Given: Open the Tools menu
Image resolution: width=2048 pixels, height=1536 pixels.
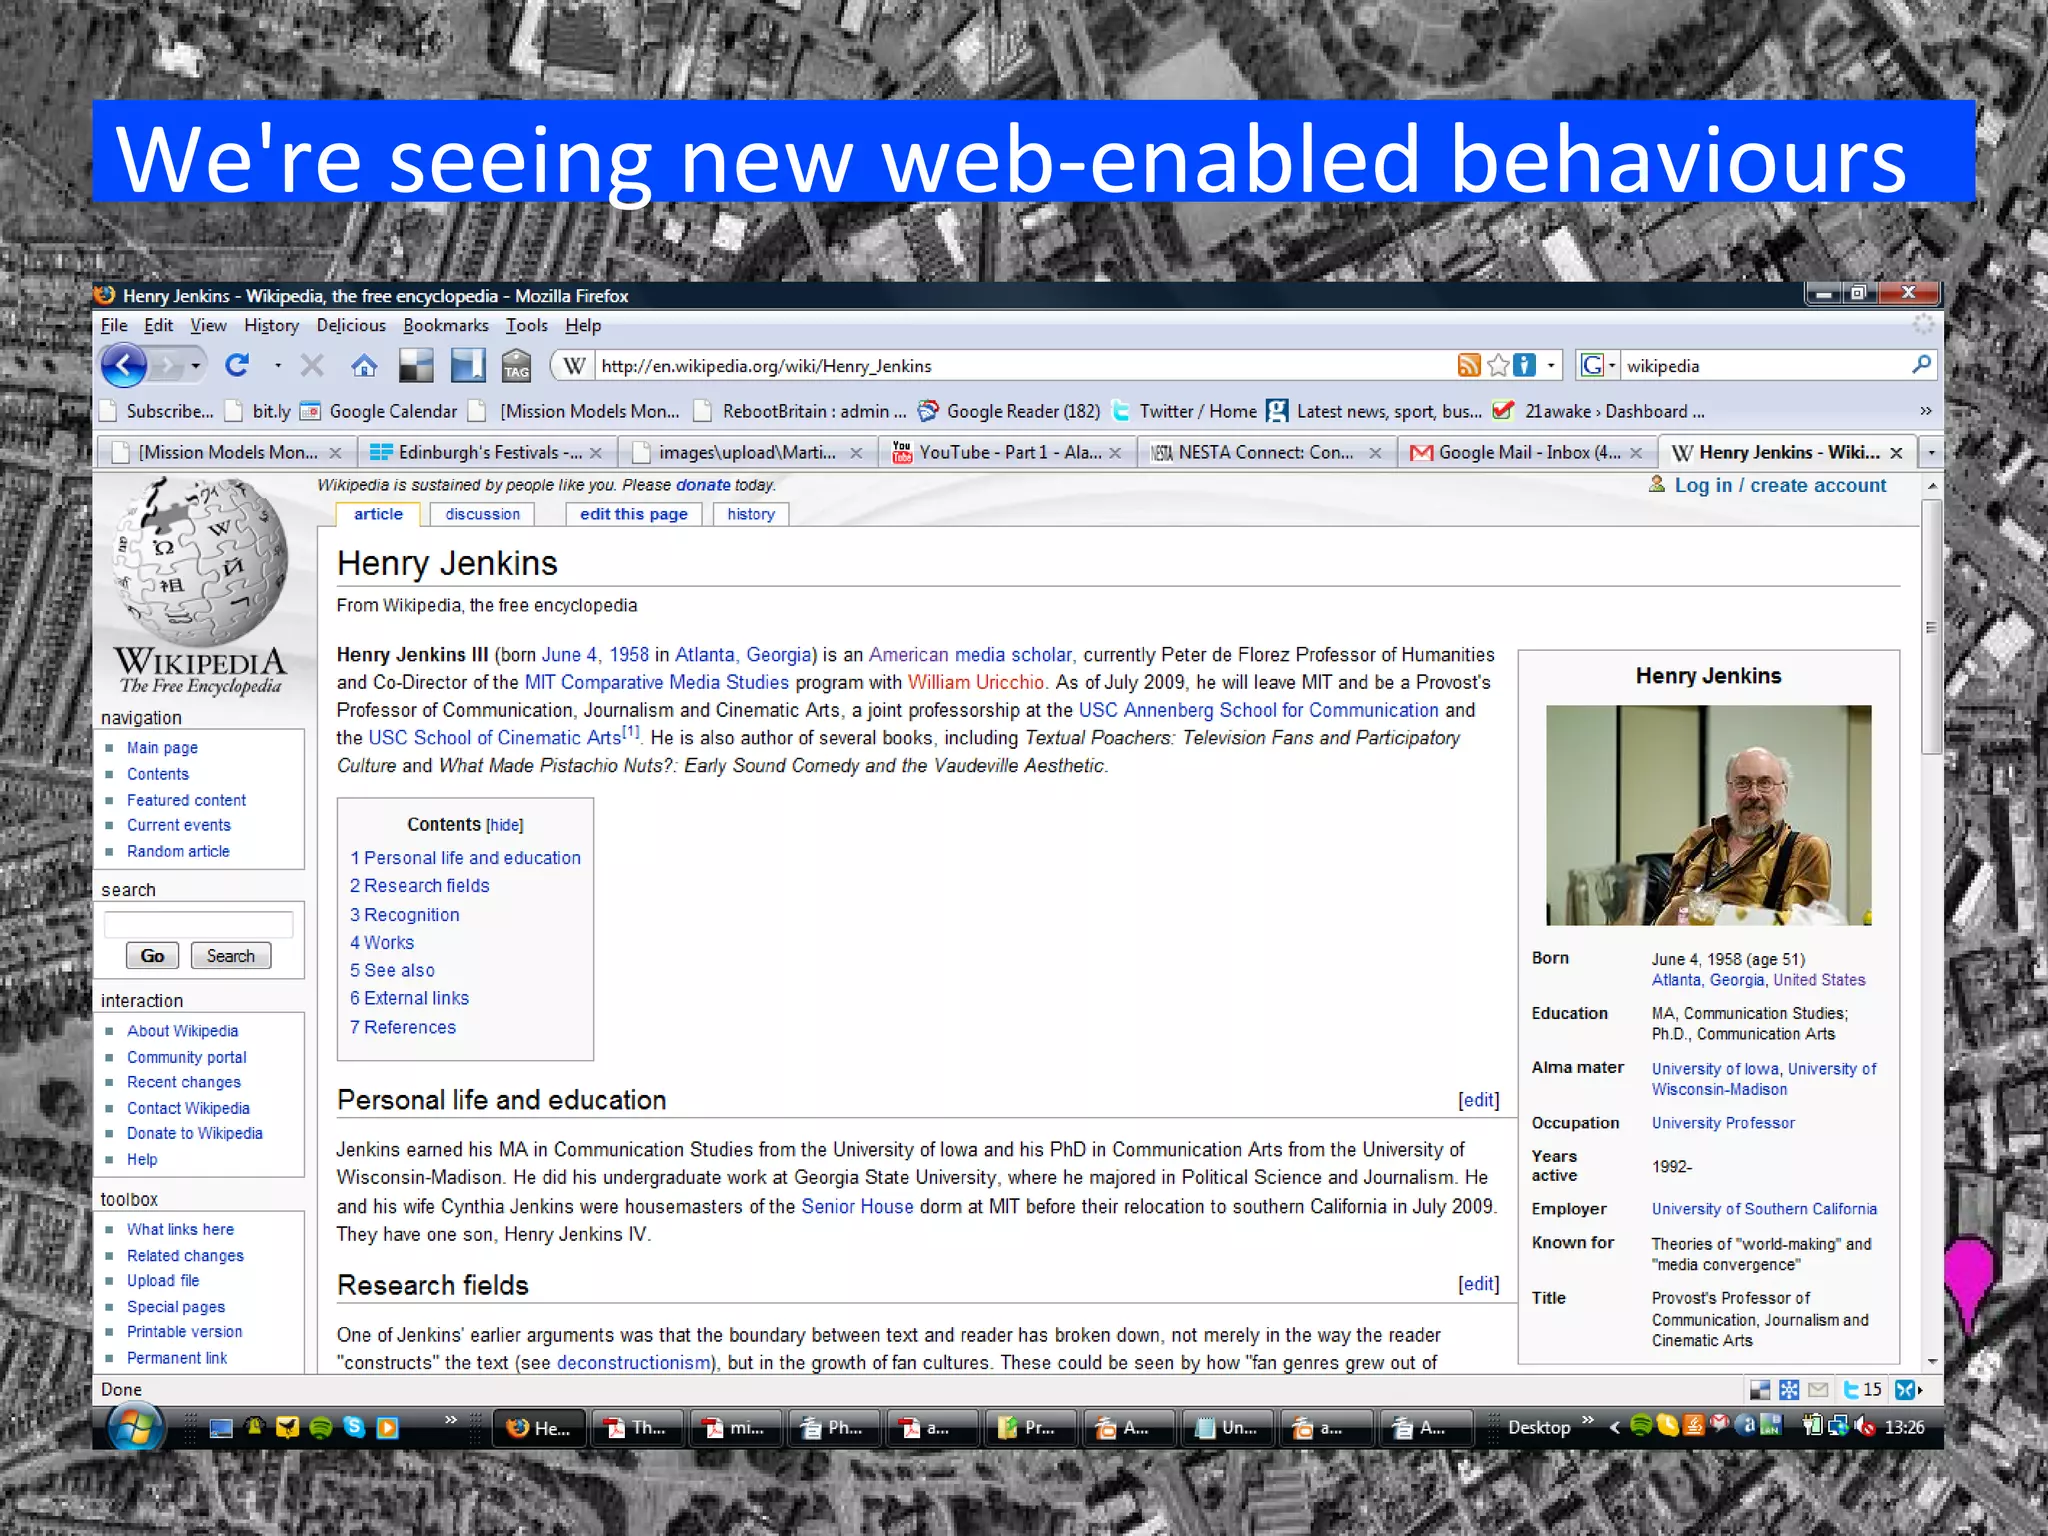Looking at the screenshot, I should 526,325.
